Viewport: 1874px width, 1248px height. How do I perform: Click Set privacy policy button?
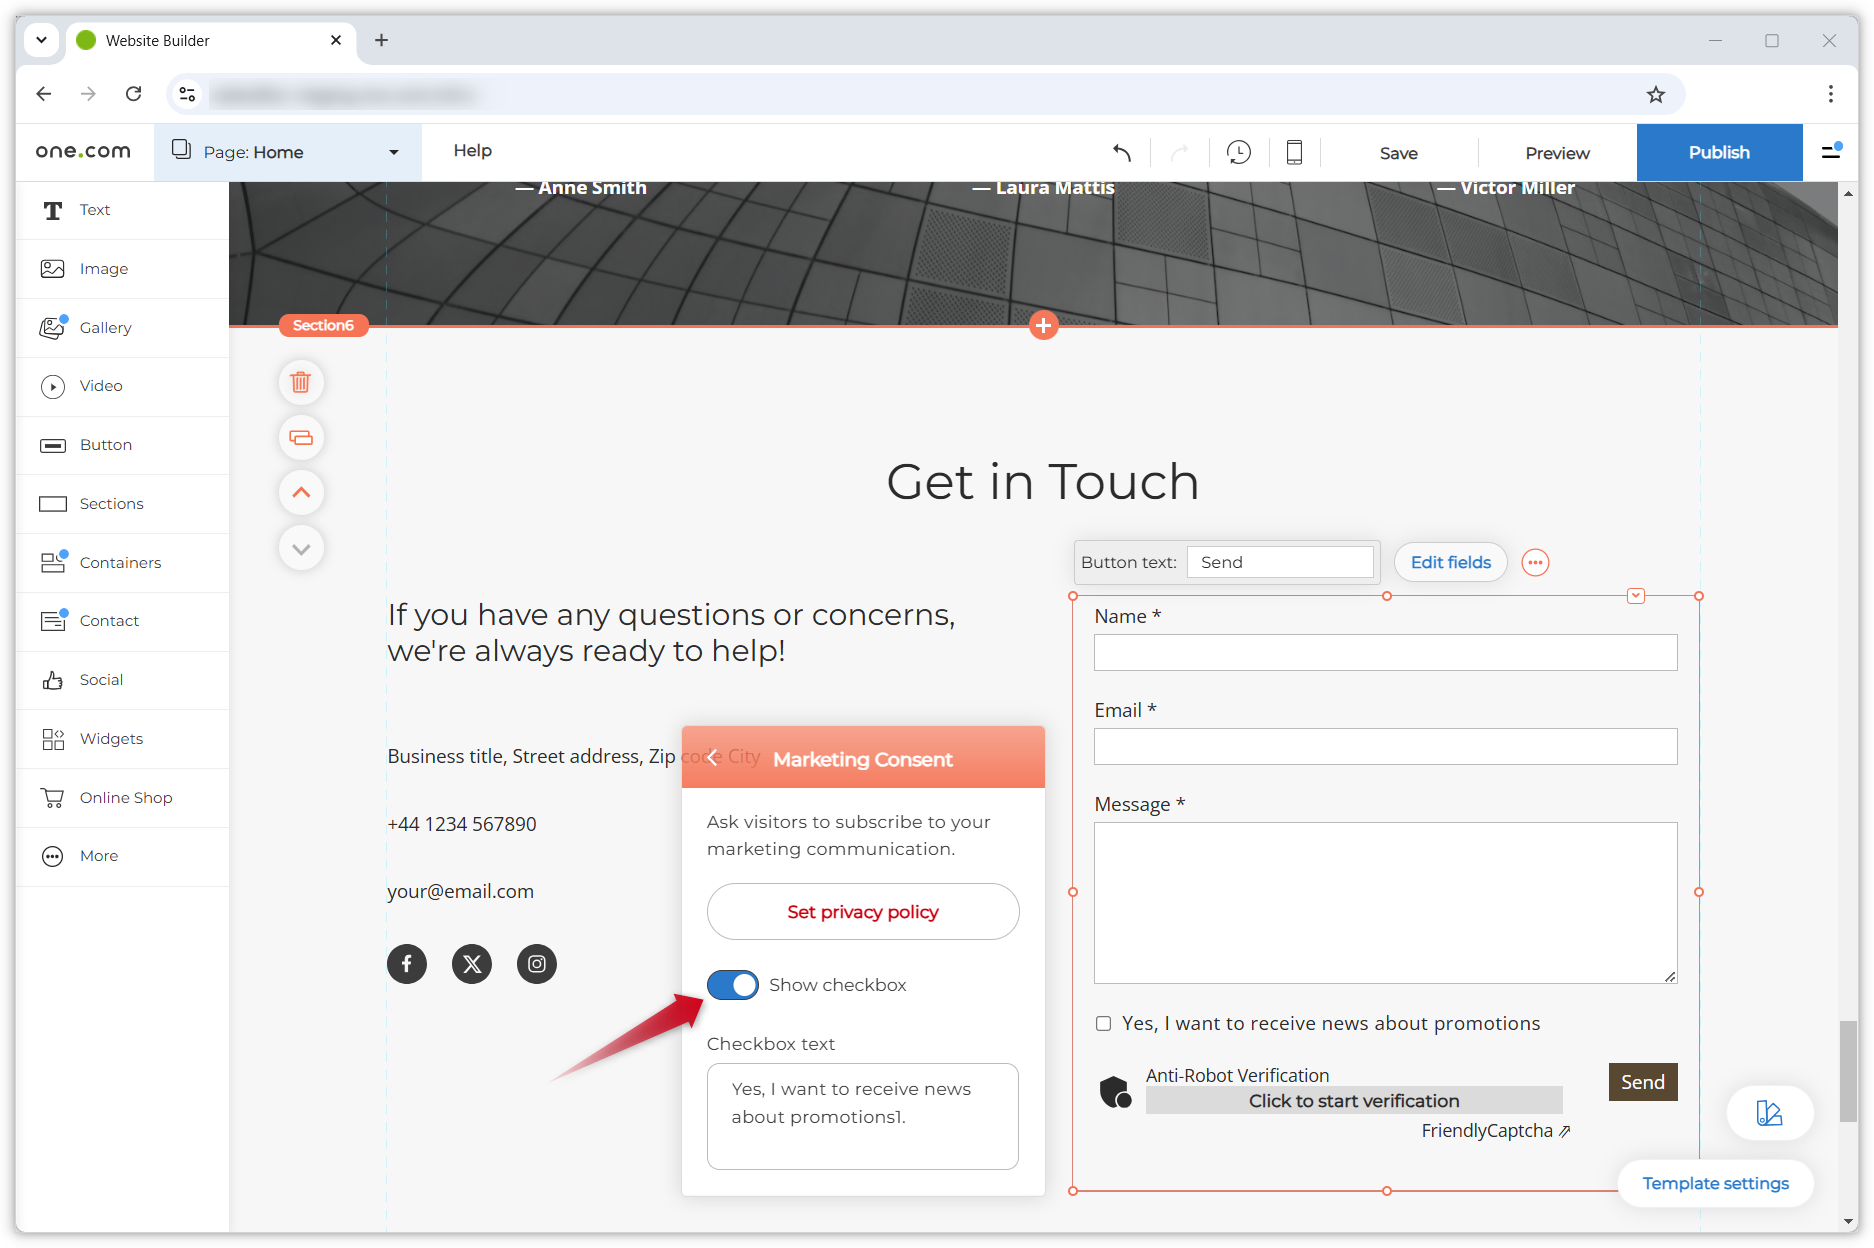point(863,912)
